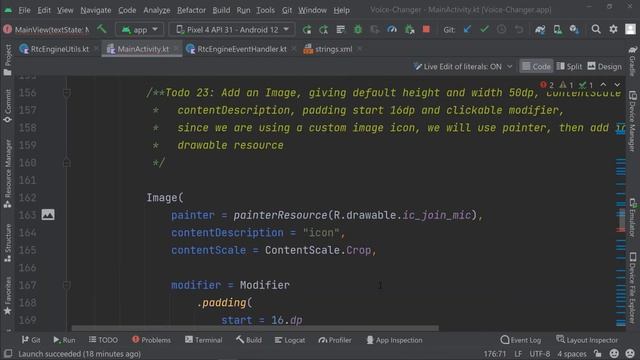
Task: Open the Favorites side panel
Action: click(x=7, y=296)
